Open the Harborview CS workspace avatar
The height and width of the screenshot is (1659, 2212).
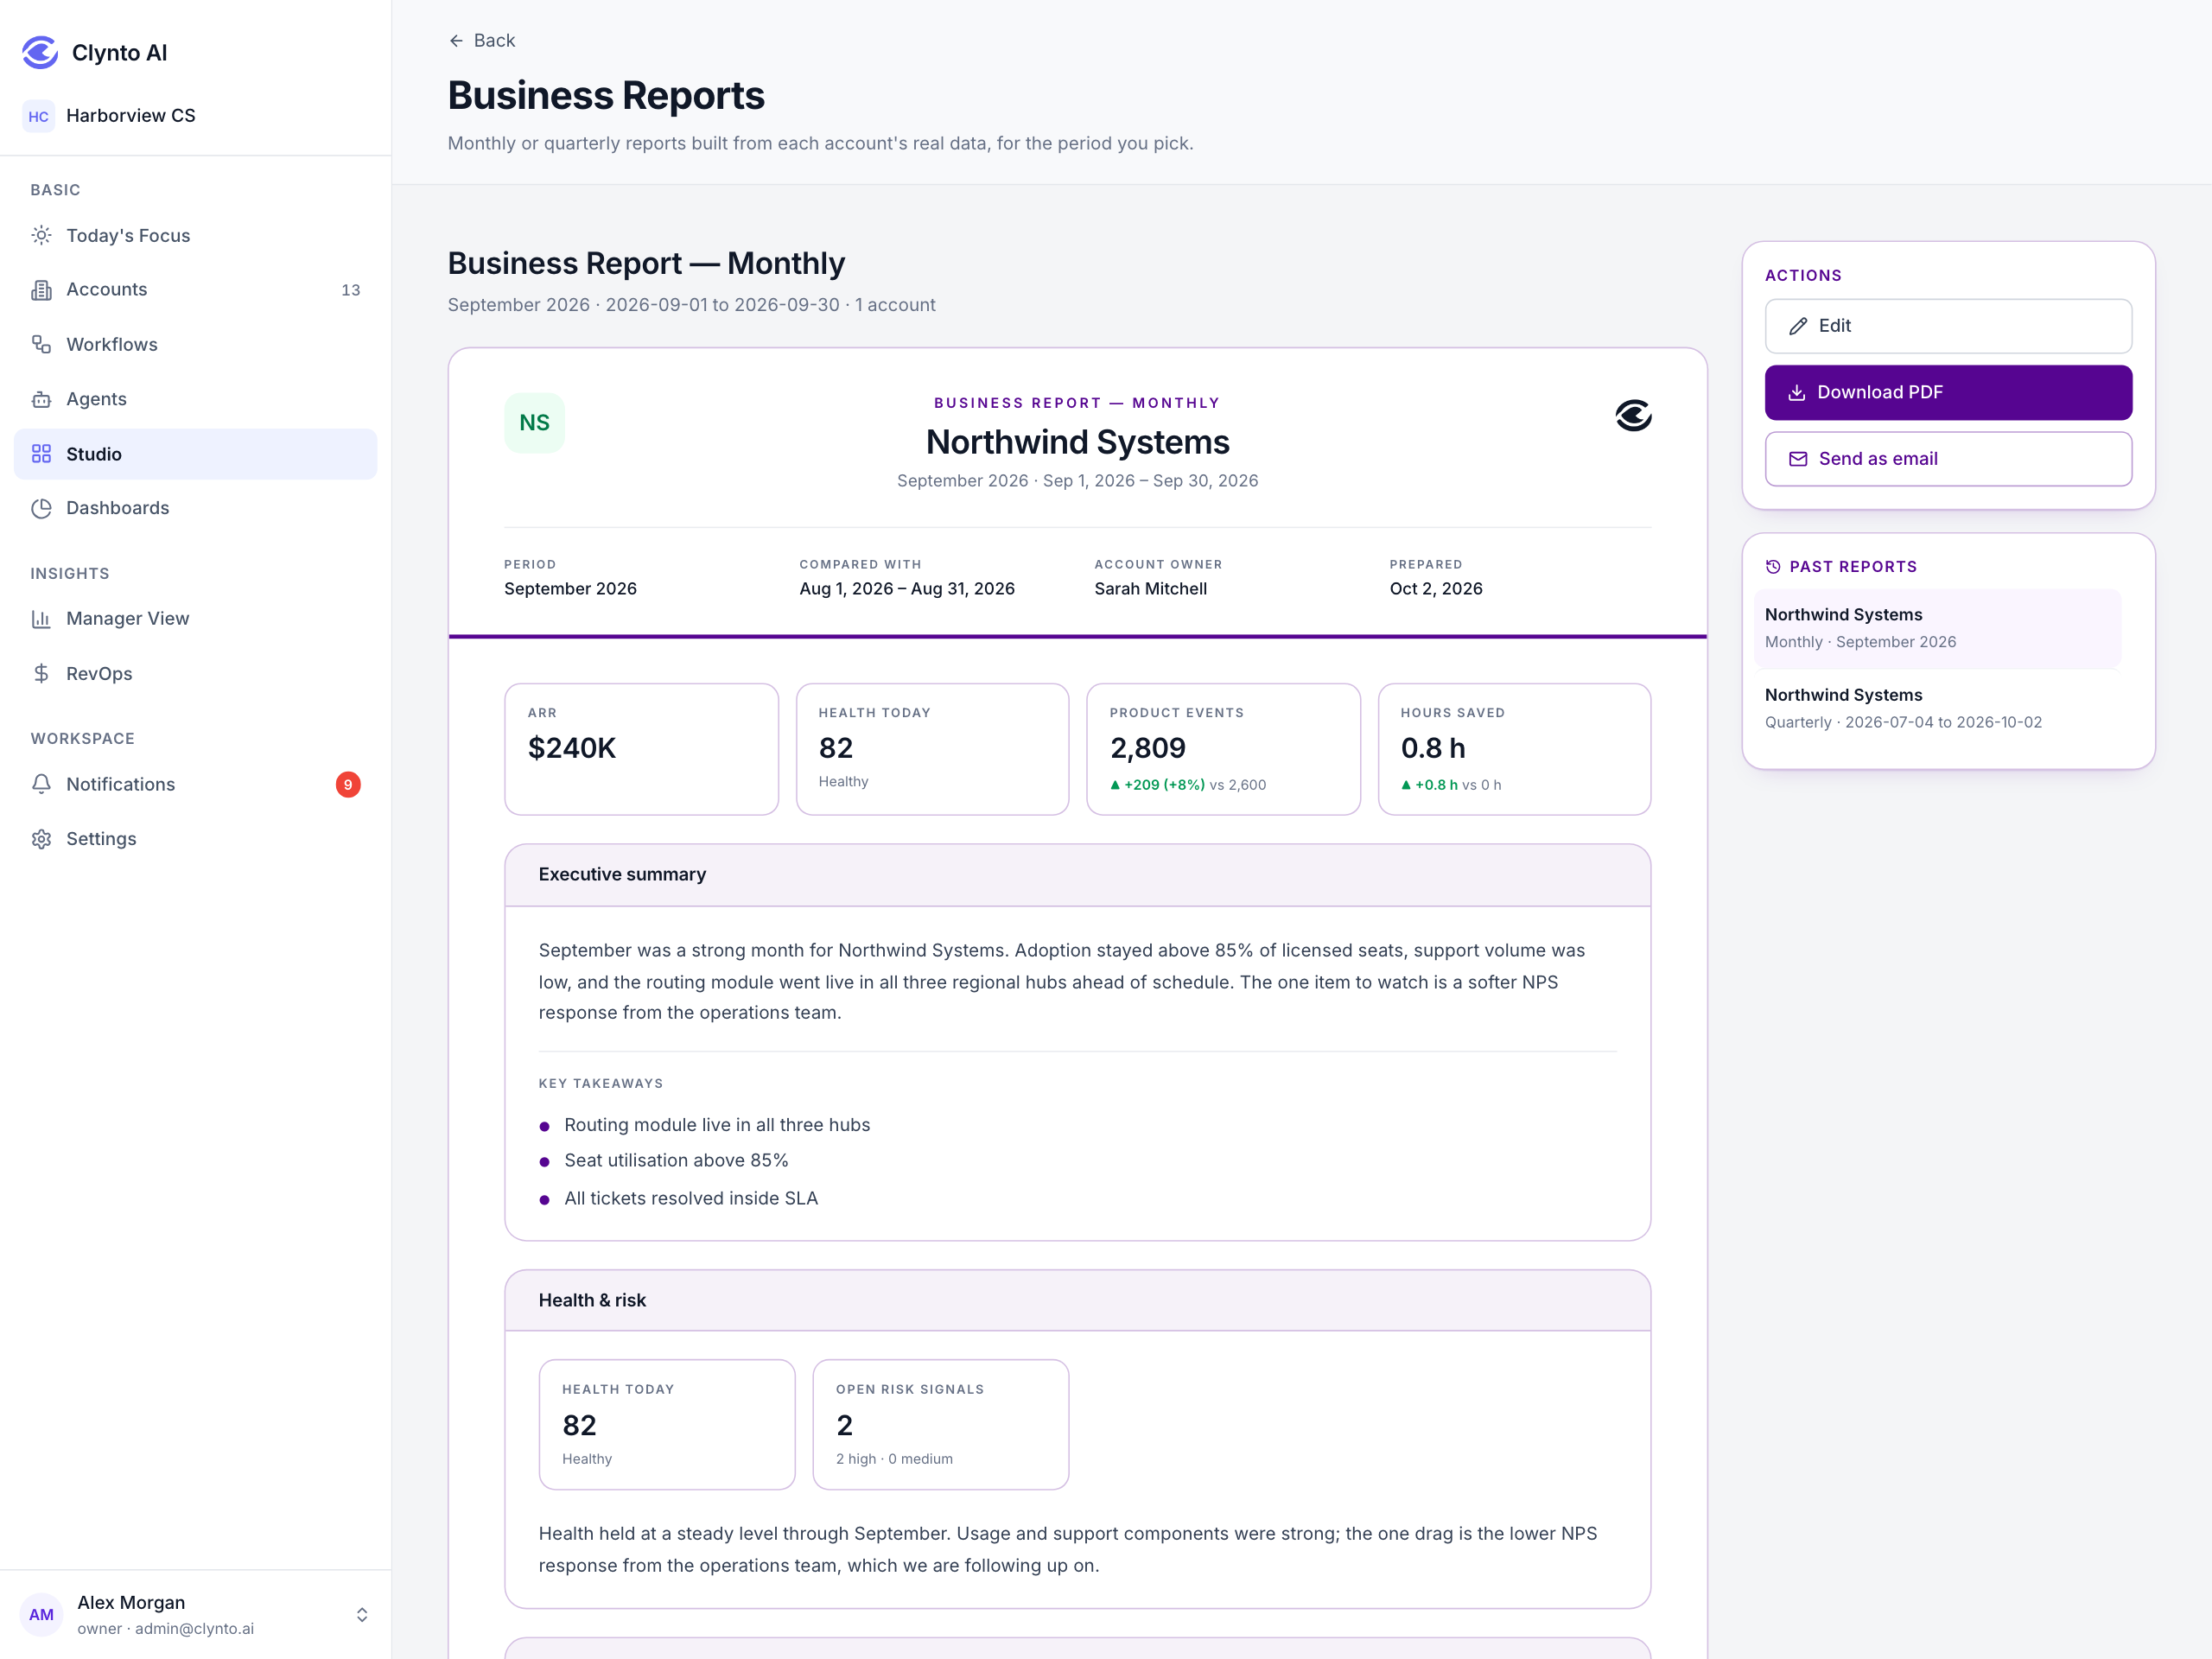tap(38, 116)
